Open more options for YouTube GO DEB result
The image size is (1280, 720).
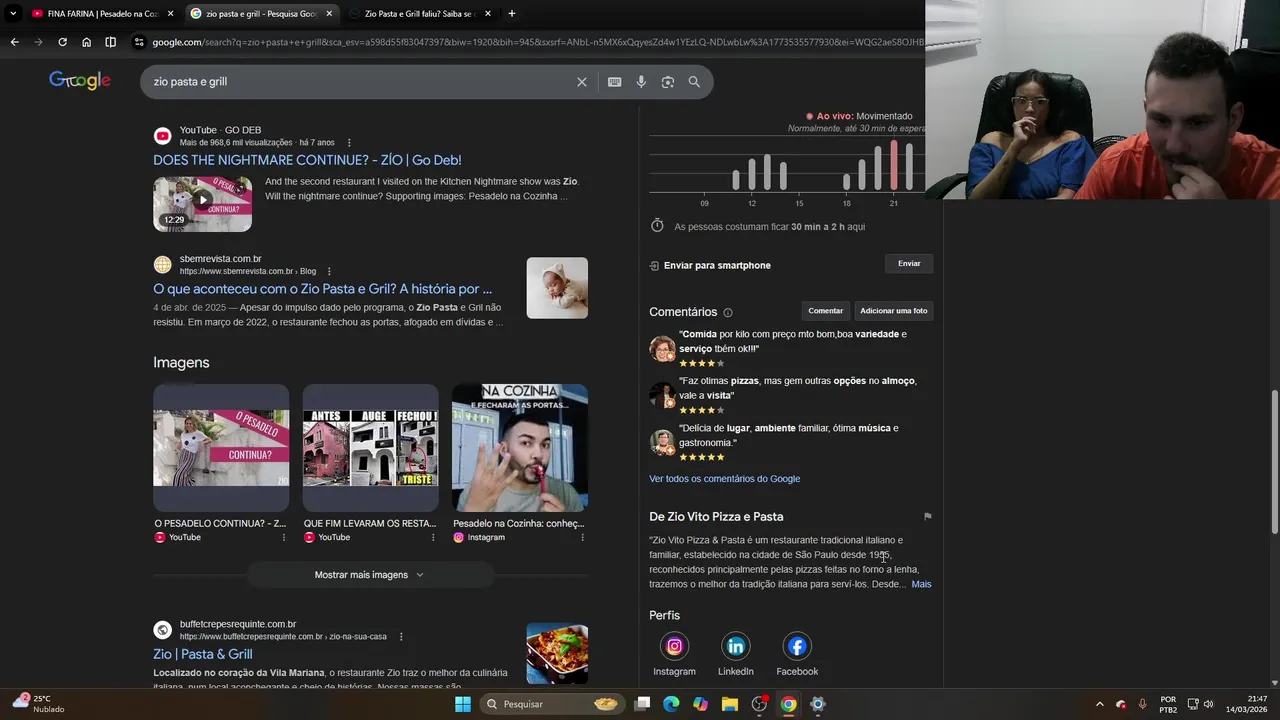click(349, 143)
